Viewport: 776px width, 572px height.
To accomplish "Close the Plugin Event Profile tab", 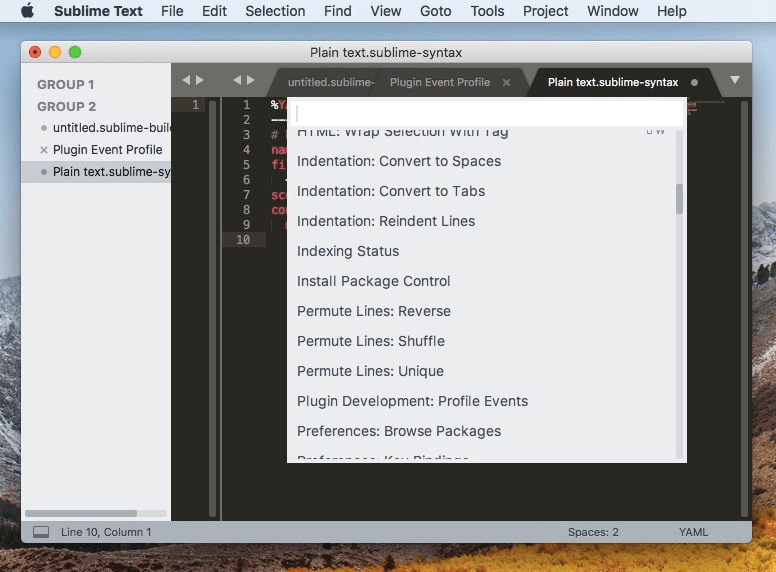I will [506, 82].
